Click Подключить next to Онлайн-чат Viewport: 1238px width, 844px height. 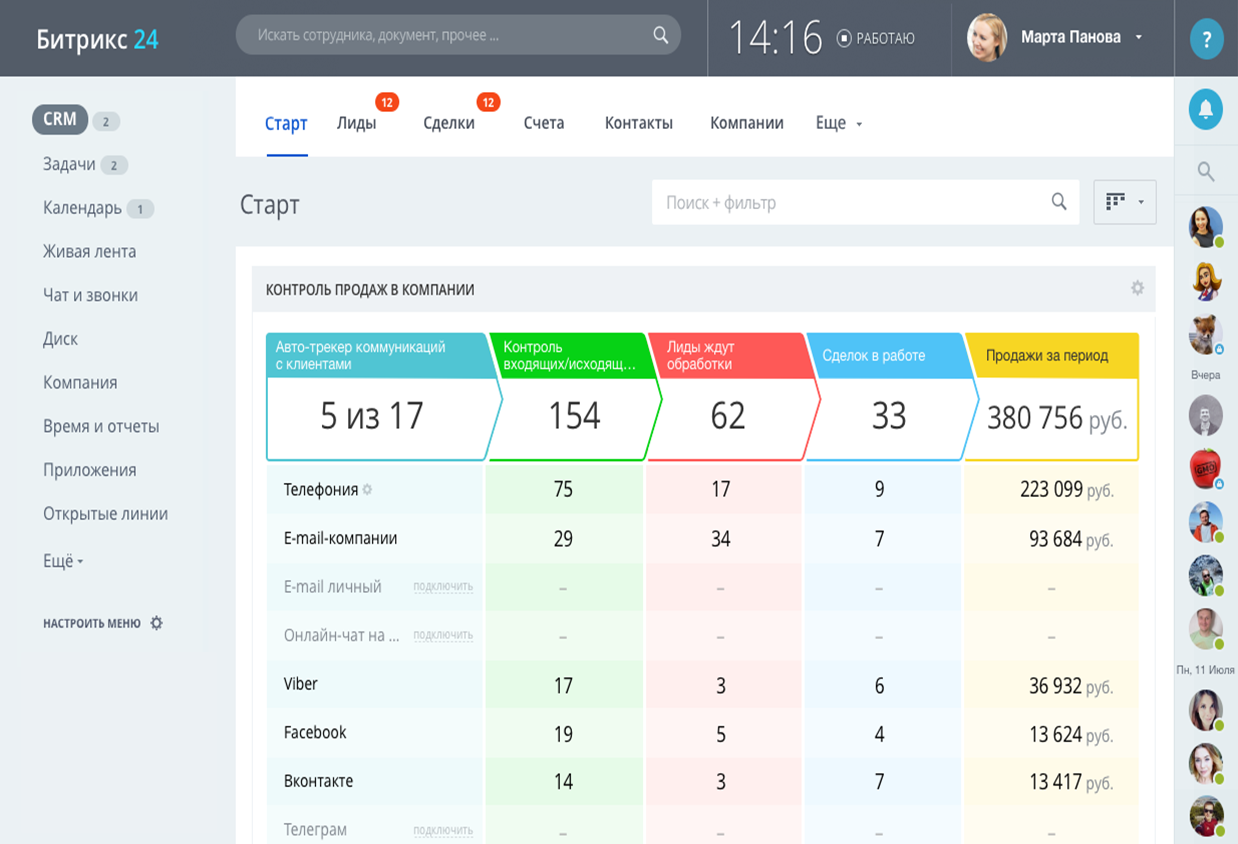coord(443,636)
